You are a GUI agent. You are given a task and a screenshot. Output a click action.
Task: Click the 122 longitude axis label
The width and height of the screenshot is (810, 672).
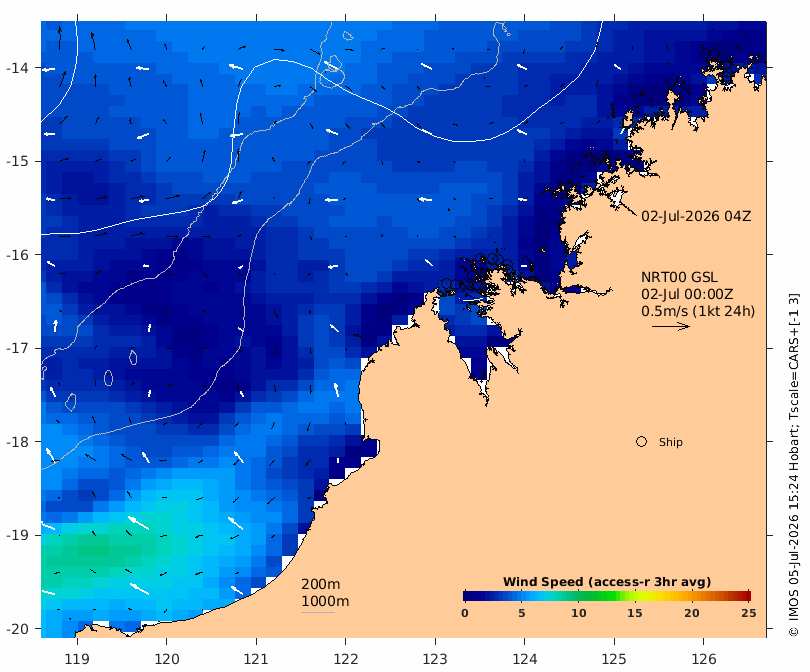(346, 660)
